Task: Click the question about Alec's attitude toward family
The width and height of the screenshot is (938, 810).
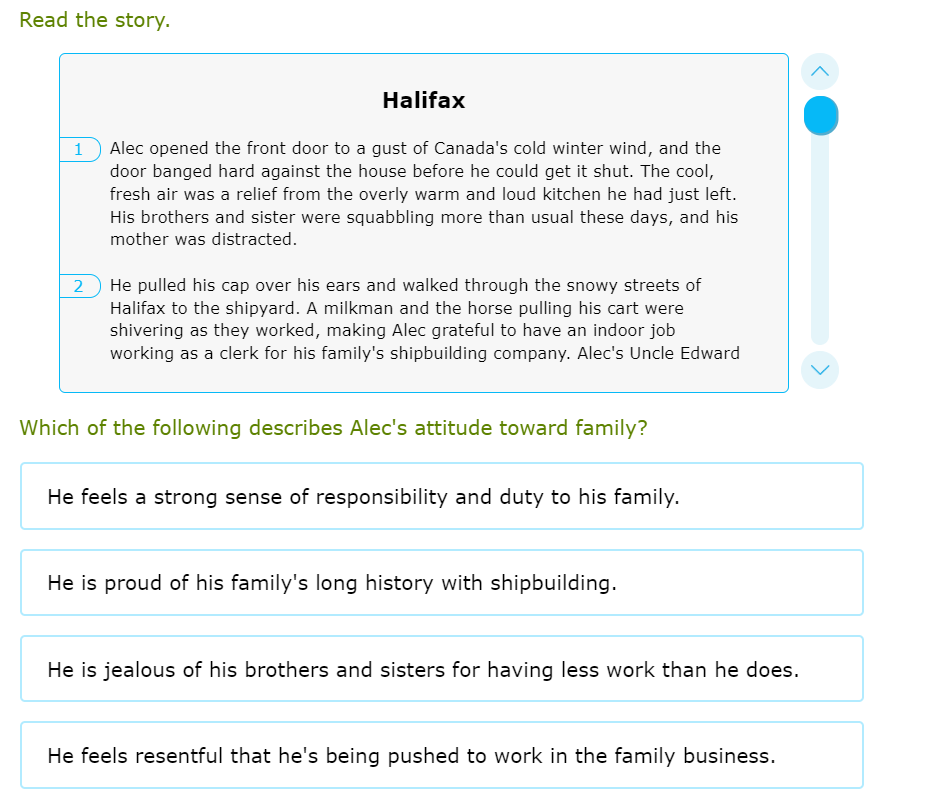Action: tap(333, 428)
